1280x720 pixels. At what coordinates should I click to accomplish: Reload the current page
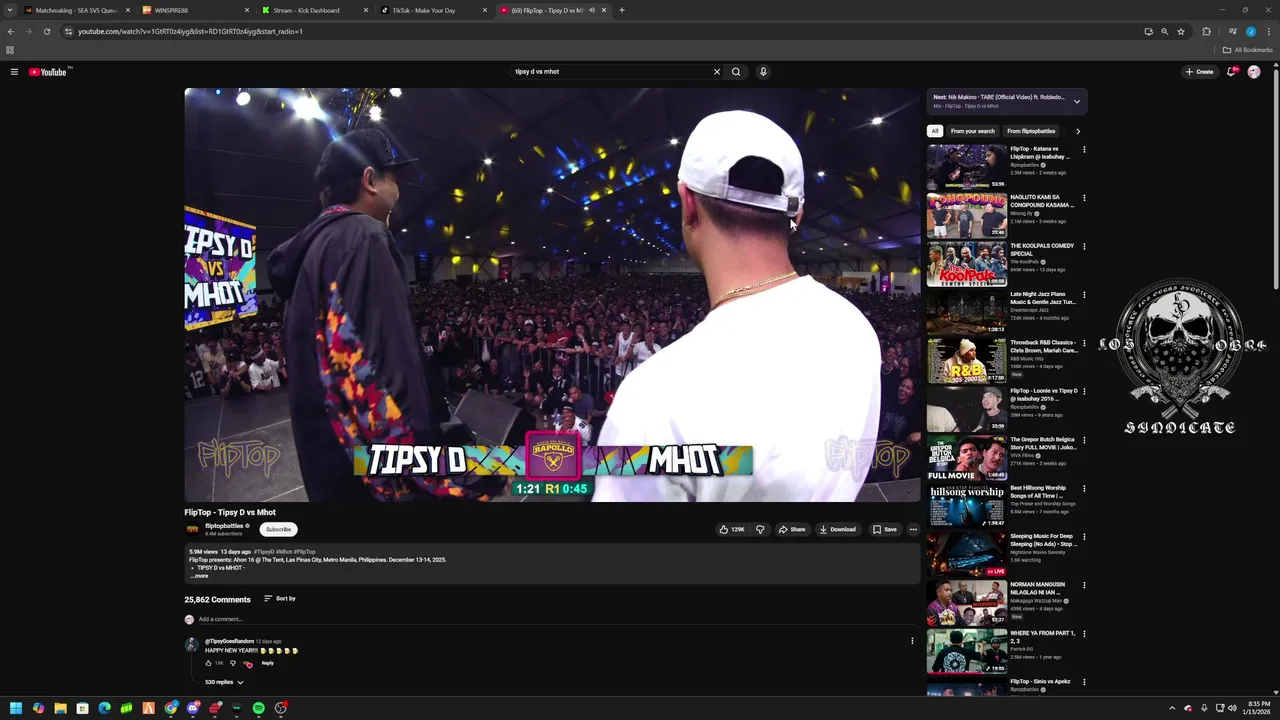(x=47, y=31)
